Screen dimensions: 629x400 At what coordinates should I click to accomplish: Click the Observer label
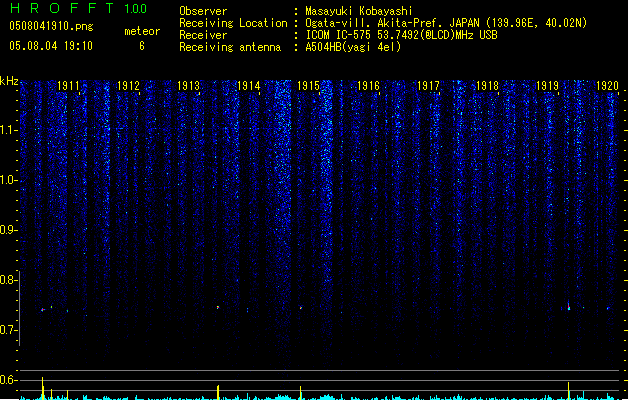203,11
